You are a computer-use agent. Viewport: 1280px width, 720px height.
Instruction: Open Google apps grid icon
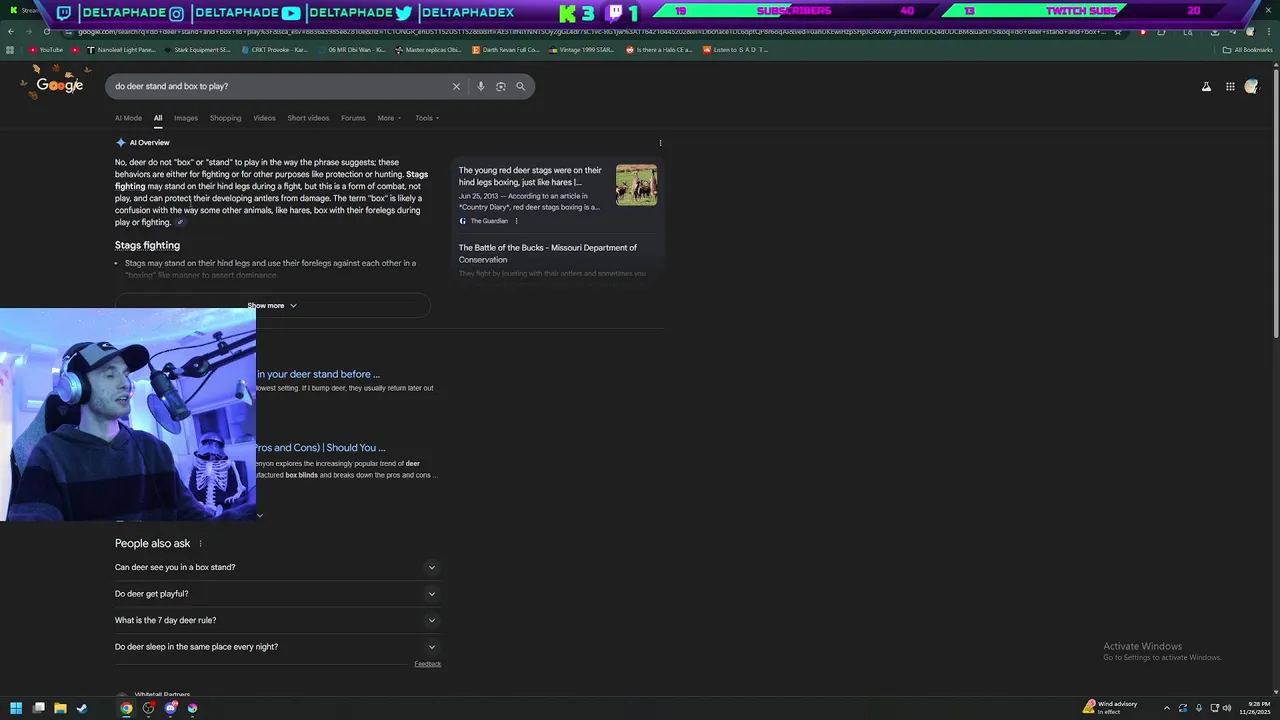pyautogui.click(x=1230, y=87)
